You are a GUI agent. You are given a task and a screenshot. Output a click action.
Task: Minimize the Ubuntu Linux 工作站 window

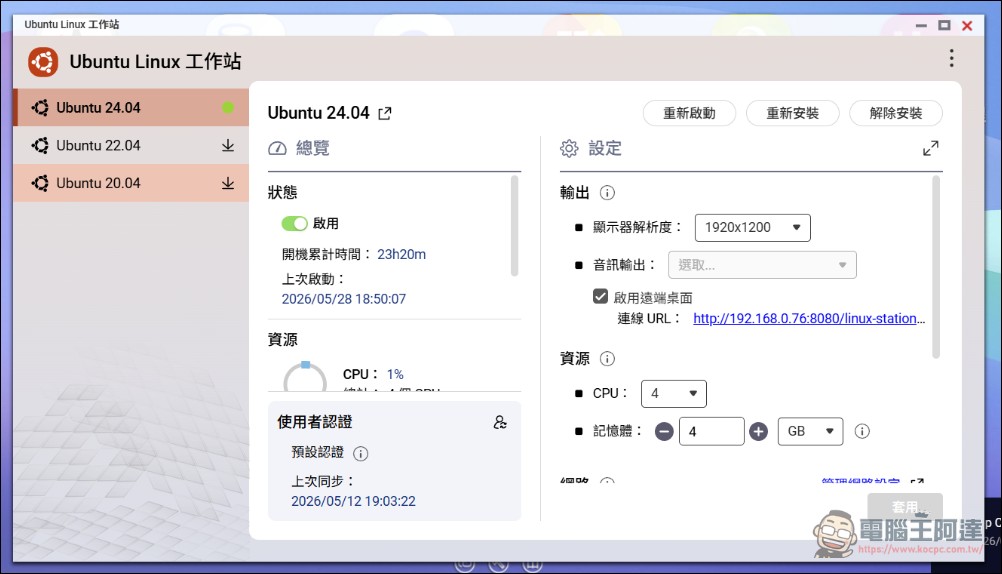pos(921,26)
